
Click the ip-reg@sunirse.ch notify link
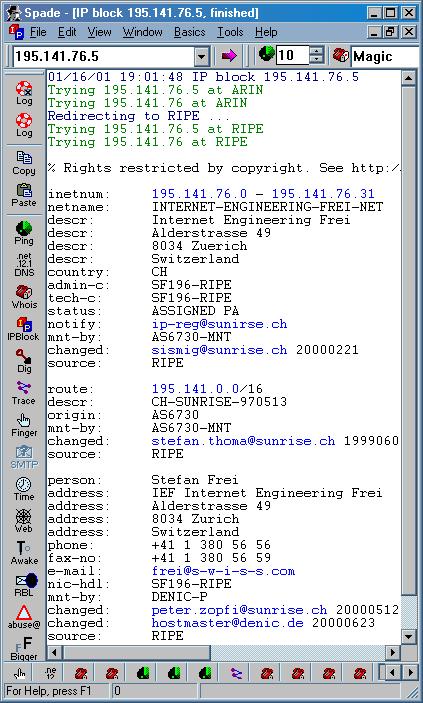tap(219, 324)
